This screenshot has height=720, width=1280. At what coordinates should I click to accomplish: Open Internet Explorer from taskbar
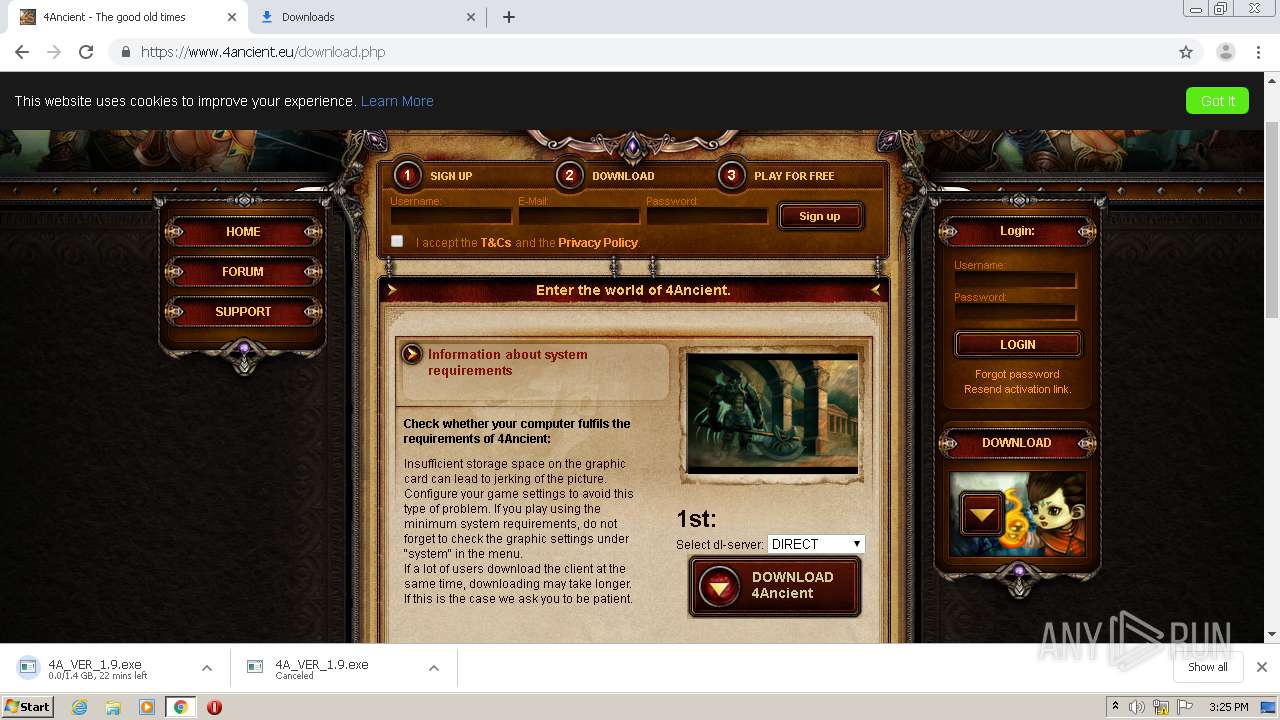[x=79, y=707]
